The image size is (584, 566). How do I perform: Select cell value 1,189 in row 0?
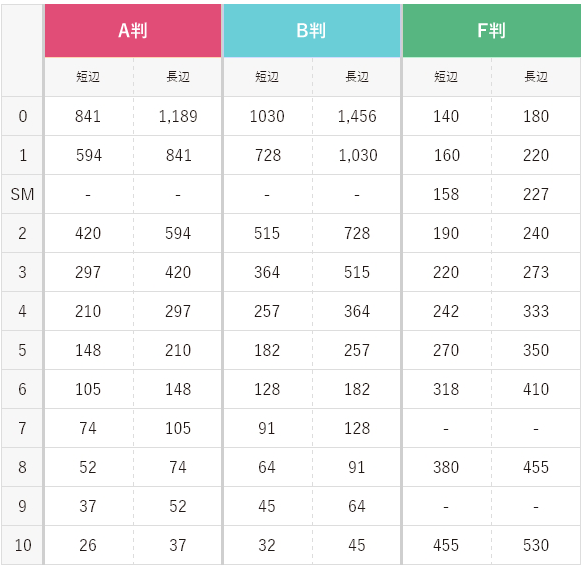(x=178, y=116)
